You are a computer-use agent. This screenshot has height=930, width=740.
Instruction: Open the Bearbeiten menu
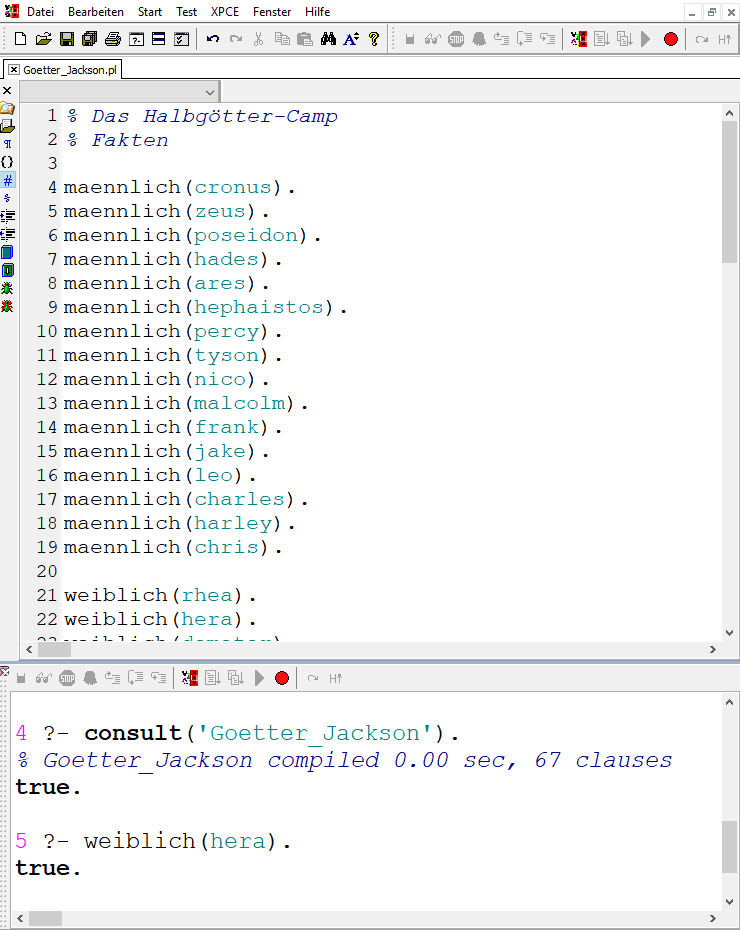[95, 12]
